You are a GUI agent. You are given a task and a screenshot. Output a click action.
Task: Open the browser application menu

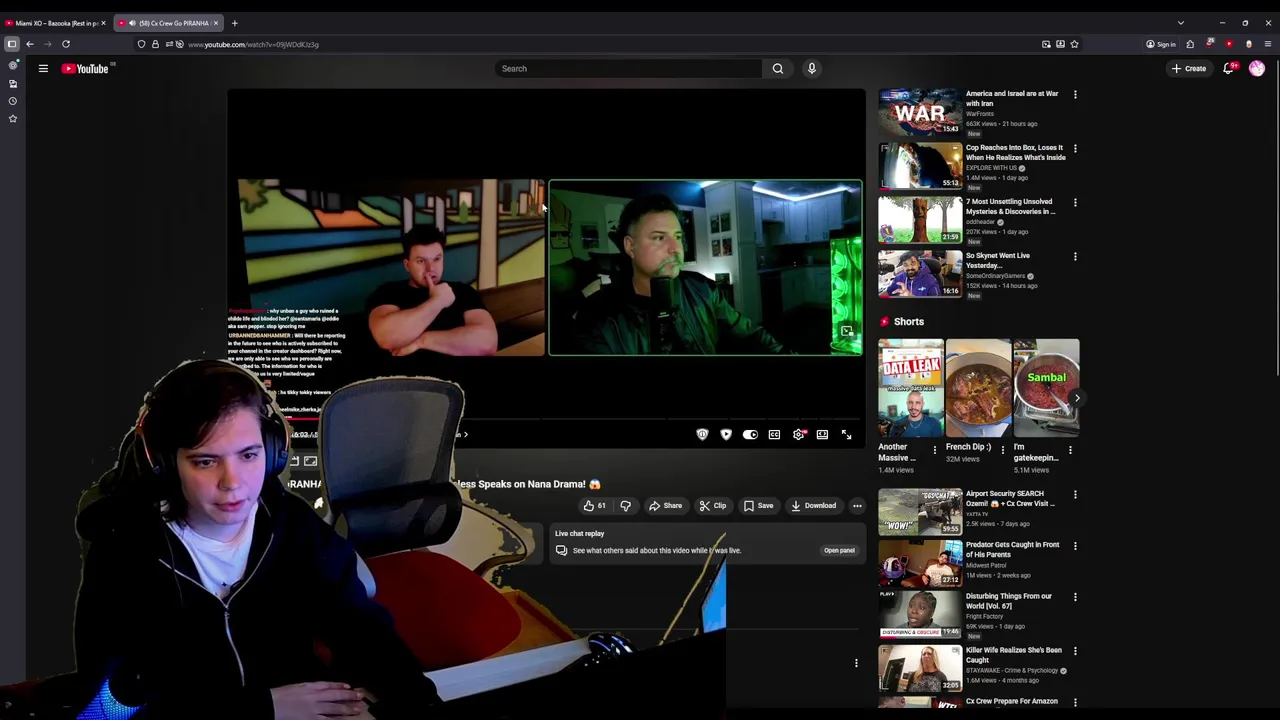1268,44
